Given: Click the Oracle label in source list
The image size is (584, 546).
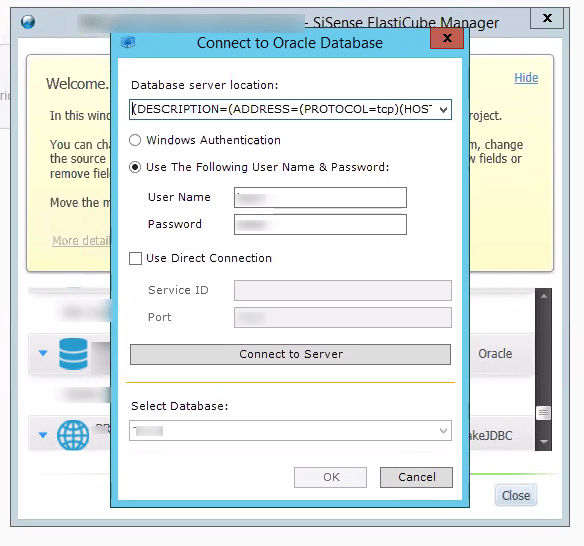Looking at the screenshot, I should tap(495, 353).
